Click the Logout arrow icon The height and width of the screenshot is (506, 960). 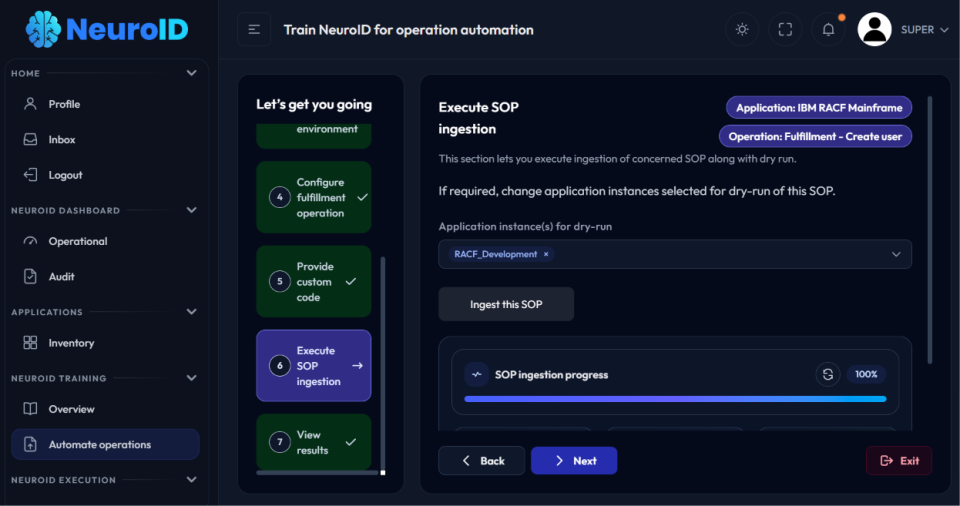point(30,175)
